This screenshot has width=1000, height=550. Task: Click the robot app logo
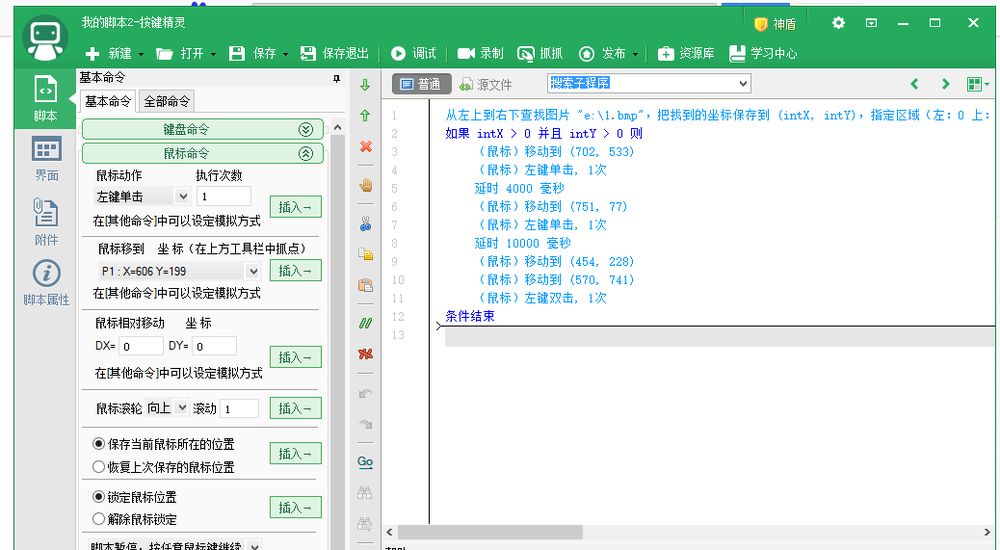coord(45,38)
